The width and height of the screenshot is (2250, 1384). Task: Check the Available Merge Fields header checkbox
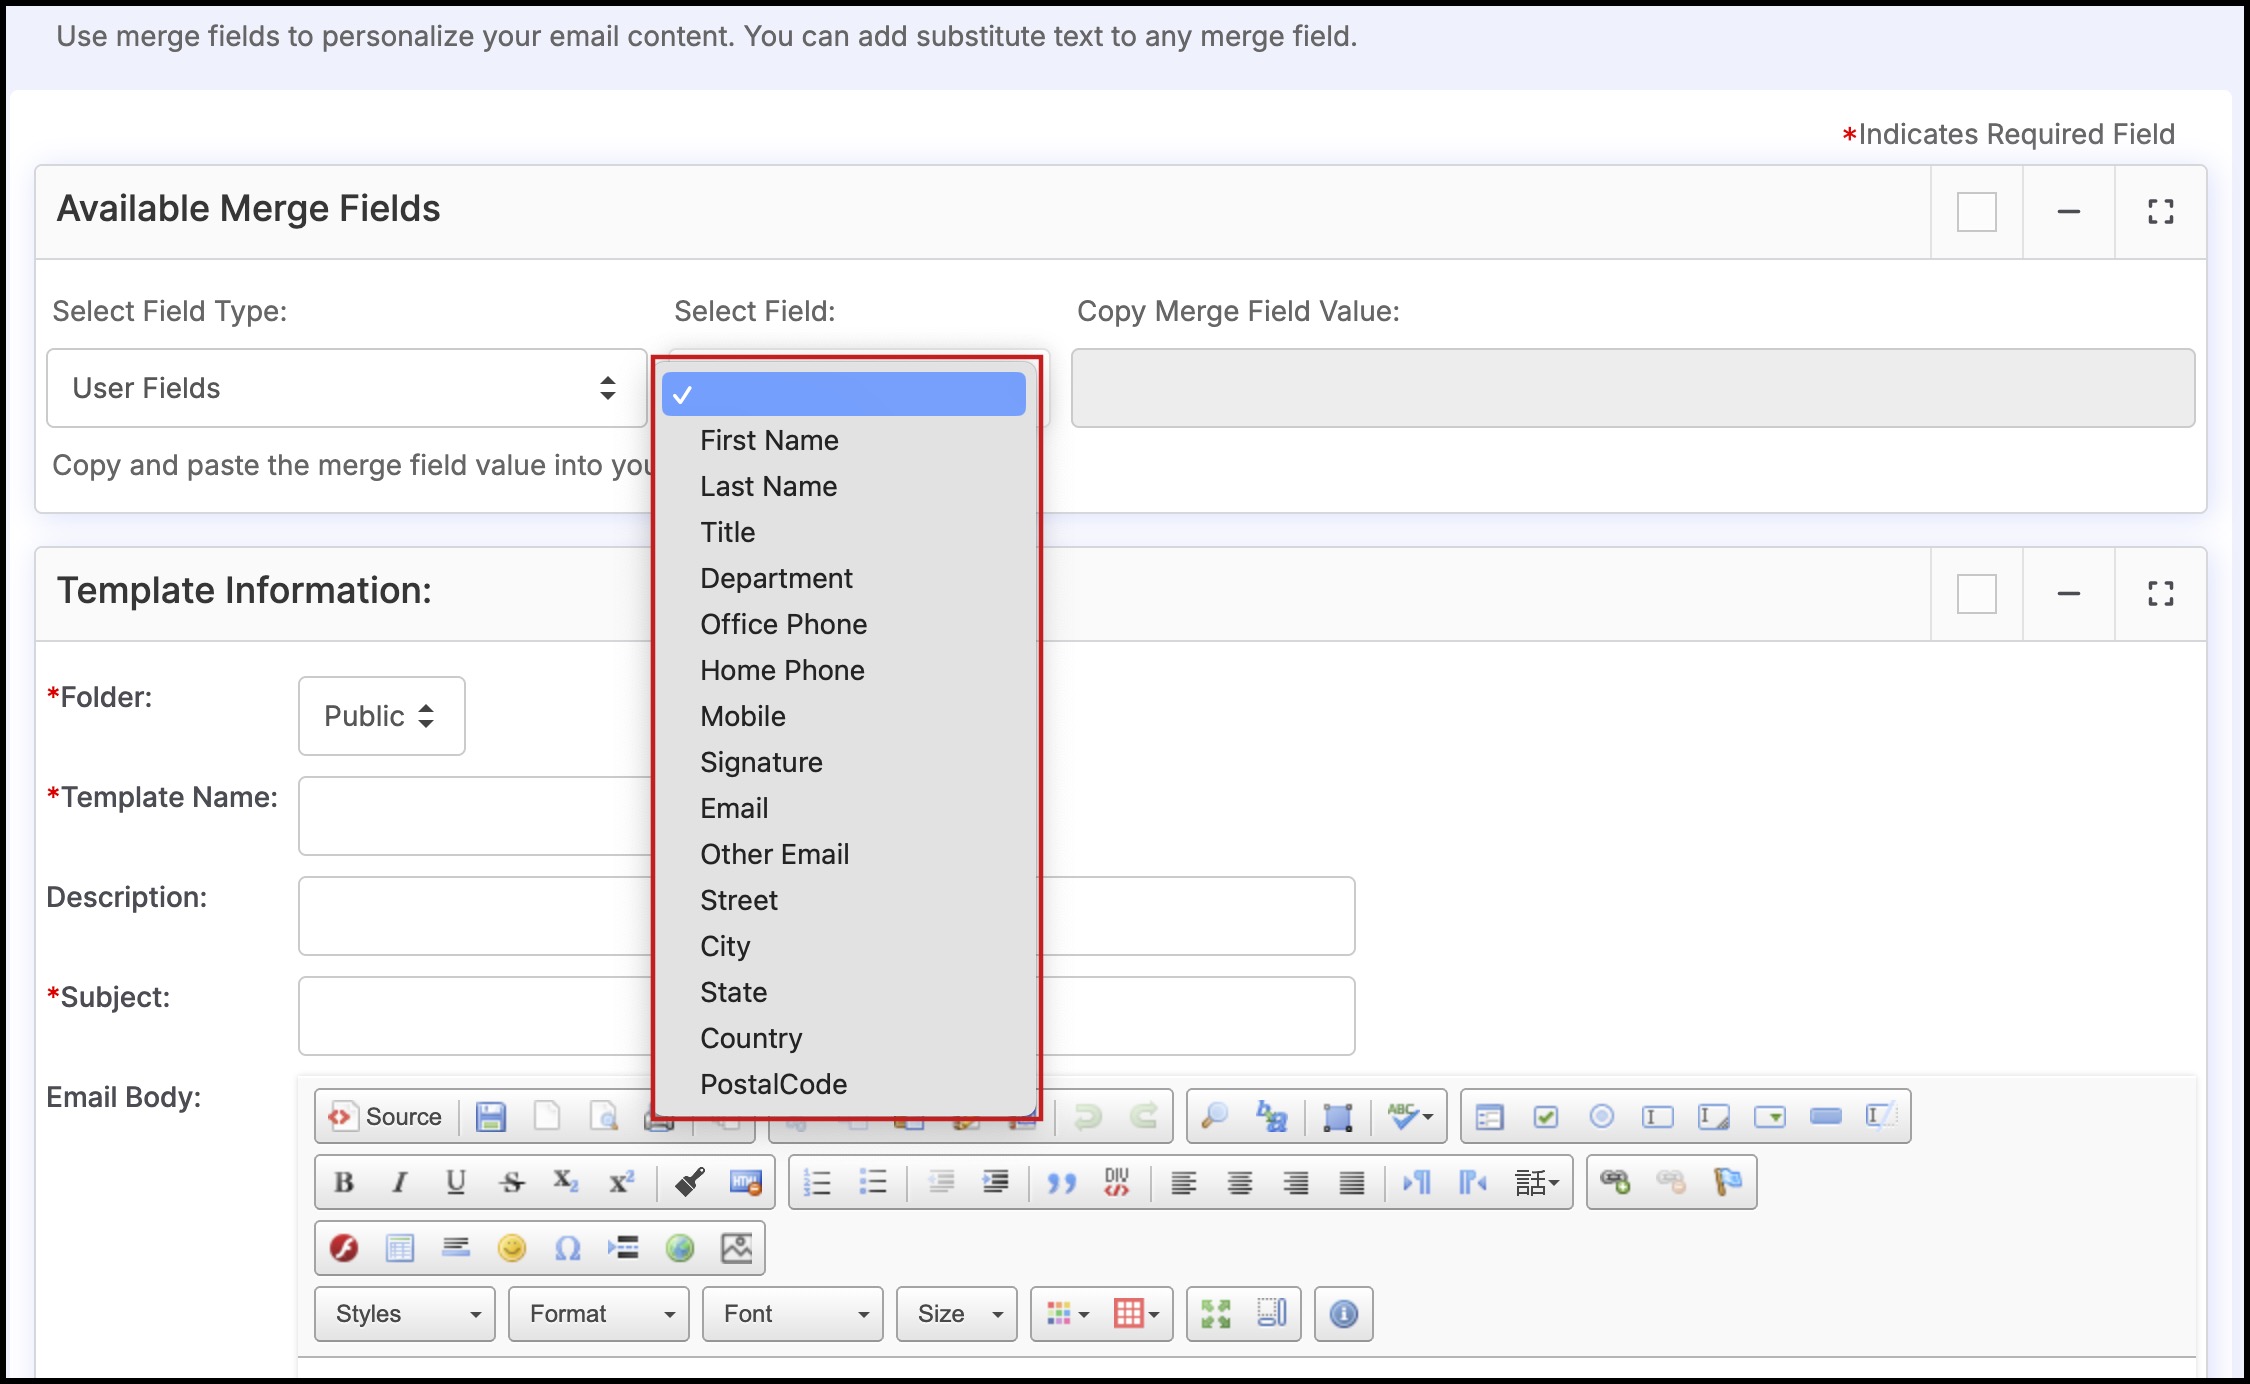coord(1976,212)
